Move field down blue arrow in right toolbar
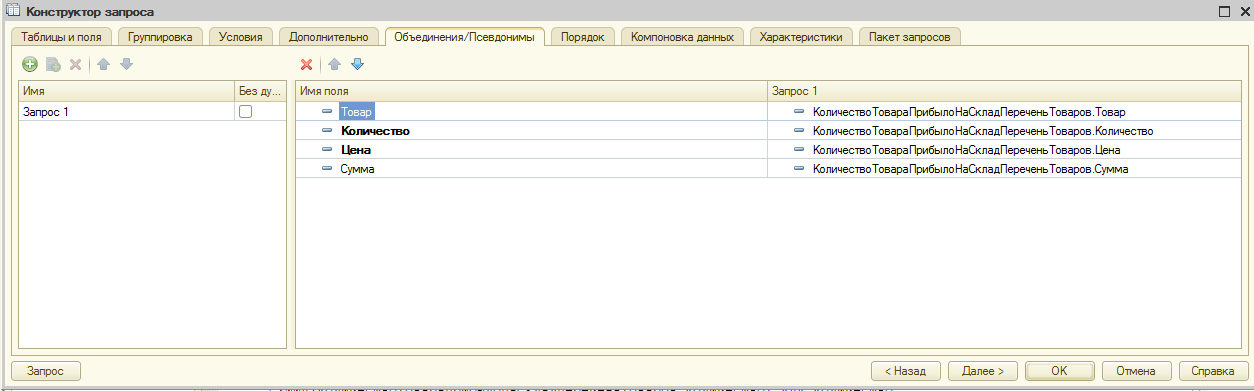Screen dimensions: 1254x391 point(358,64)
